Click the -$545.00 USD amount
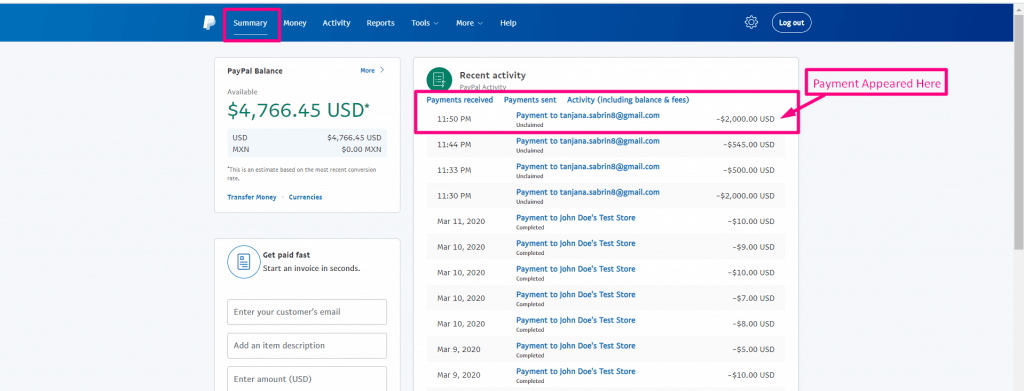 click(749, 144)
